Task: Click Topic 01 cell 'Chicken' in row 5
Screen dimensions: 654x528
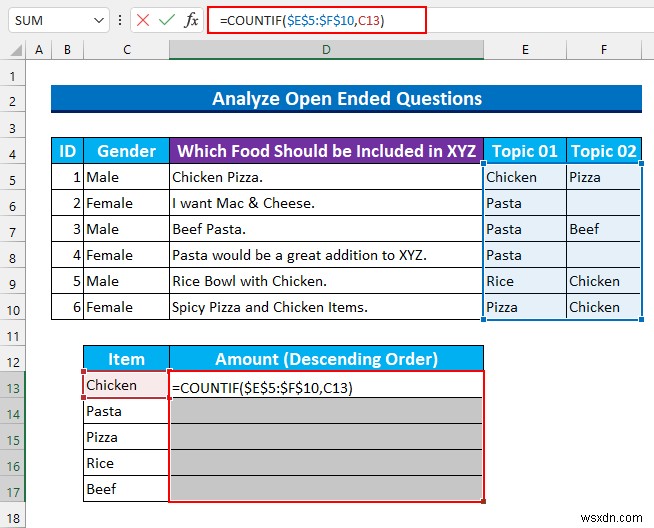Action: click(525, 177)
